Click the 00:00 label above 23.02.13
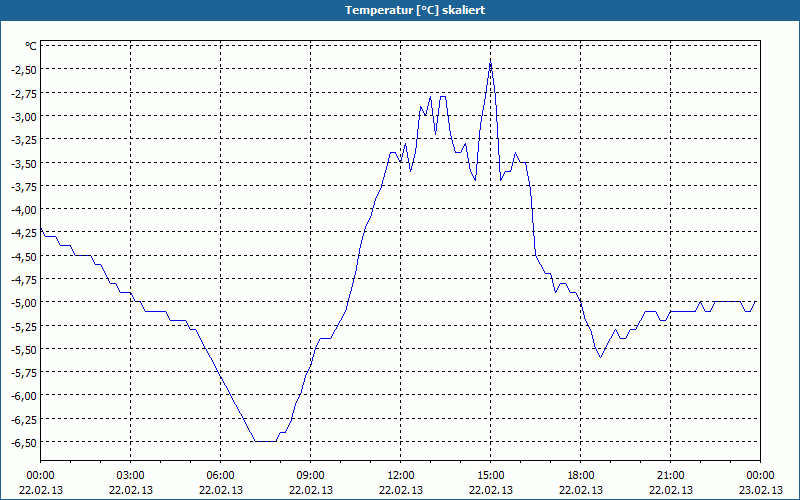800x500 pixels. pos(760,476)
